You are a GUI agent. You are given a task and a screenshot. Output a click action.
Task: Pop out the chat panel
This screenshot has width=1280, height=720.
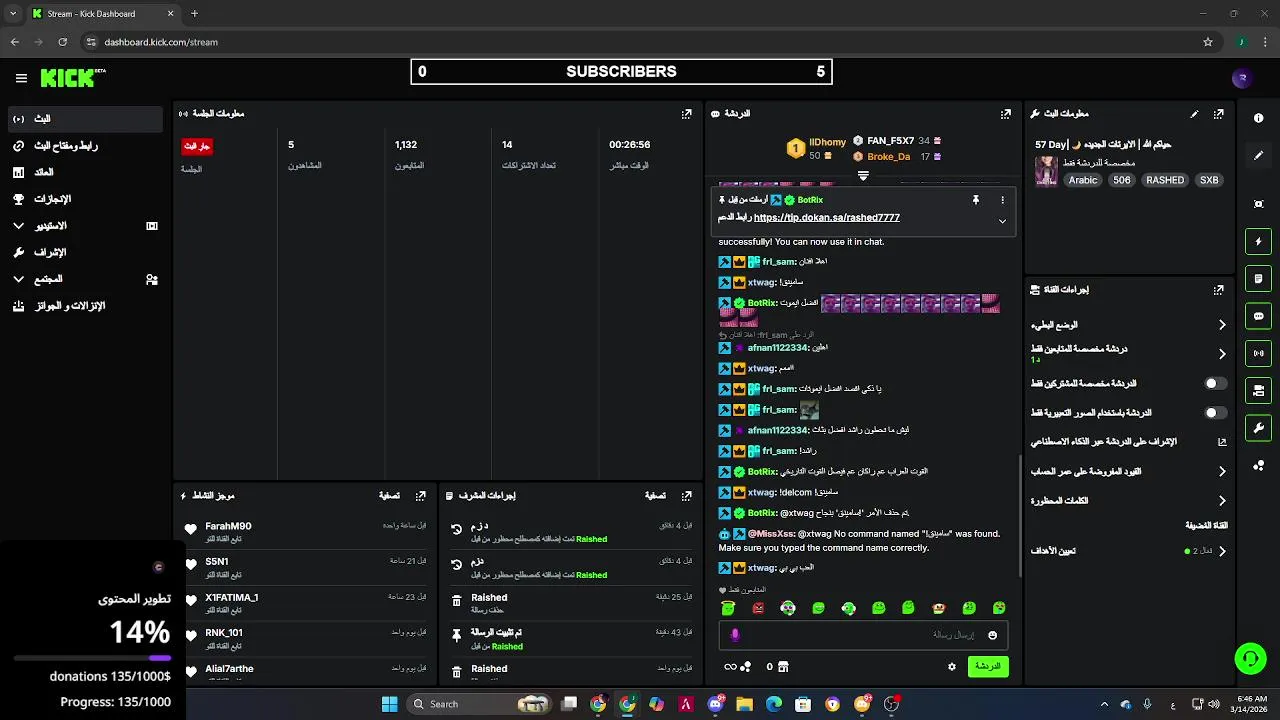point(1006,114)
